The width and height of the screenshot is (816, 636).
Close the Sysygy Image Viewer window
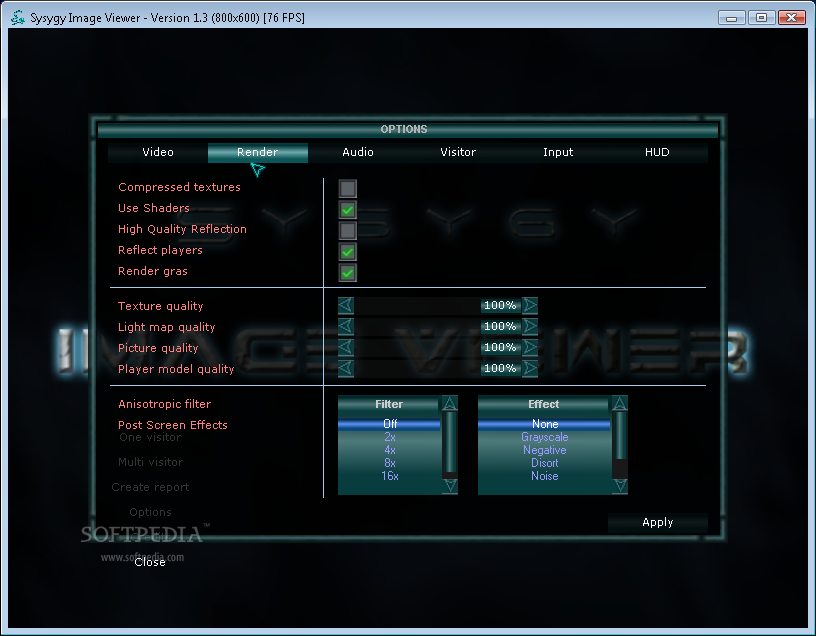coord(792,18)
